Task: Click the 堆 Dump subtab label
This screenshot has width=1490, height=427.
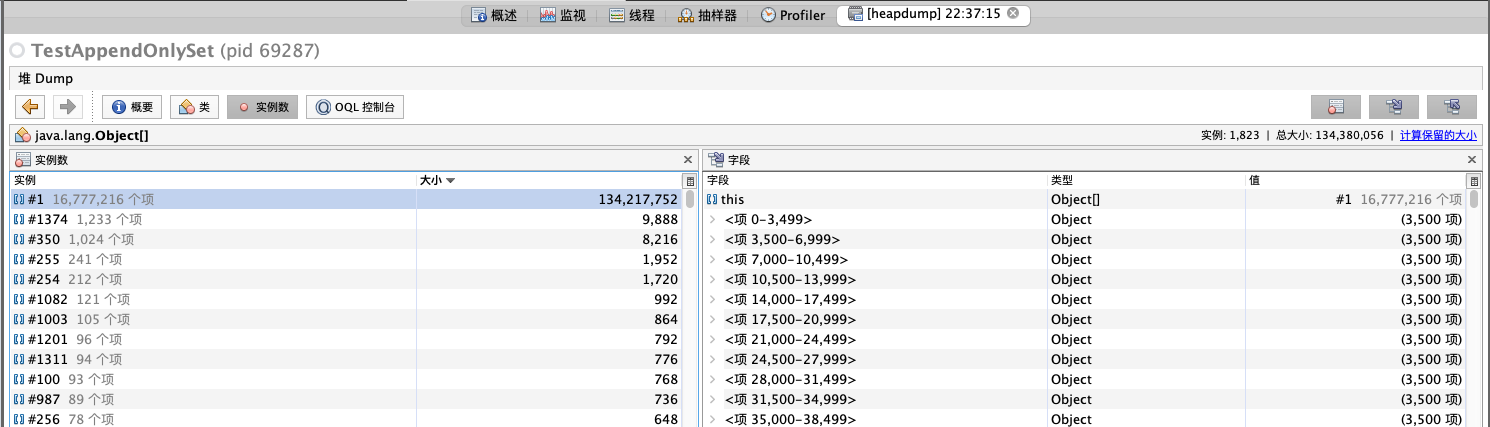Action: [x=46, y=78]
